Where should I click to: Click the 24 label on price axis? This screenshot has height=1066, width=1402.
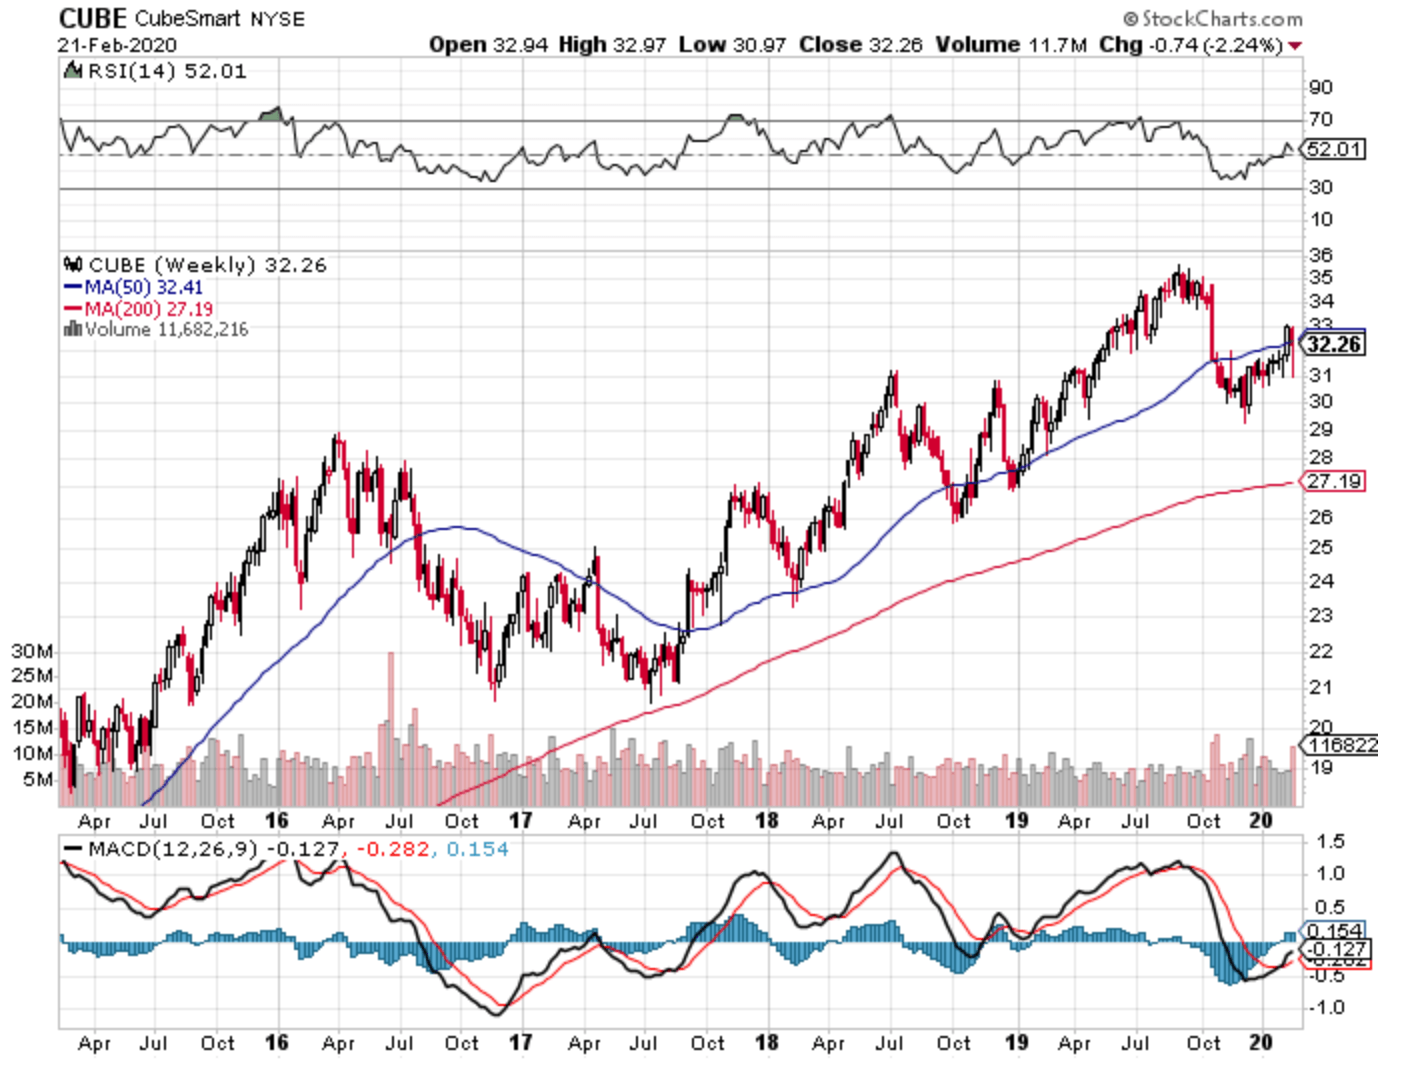pyautogui.click(x=1321, y=581)
